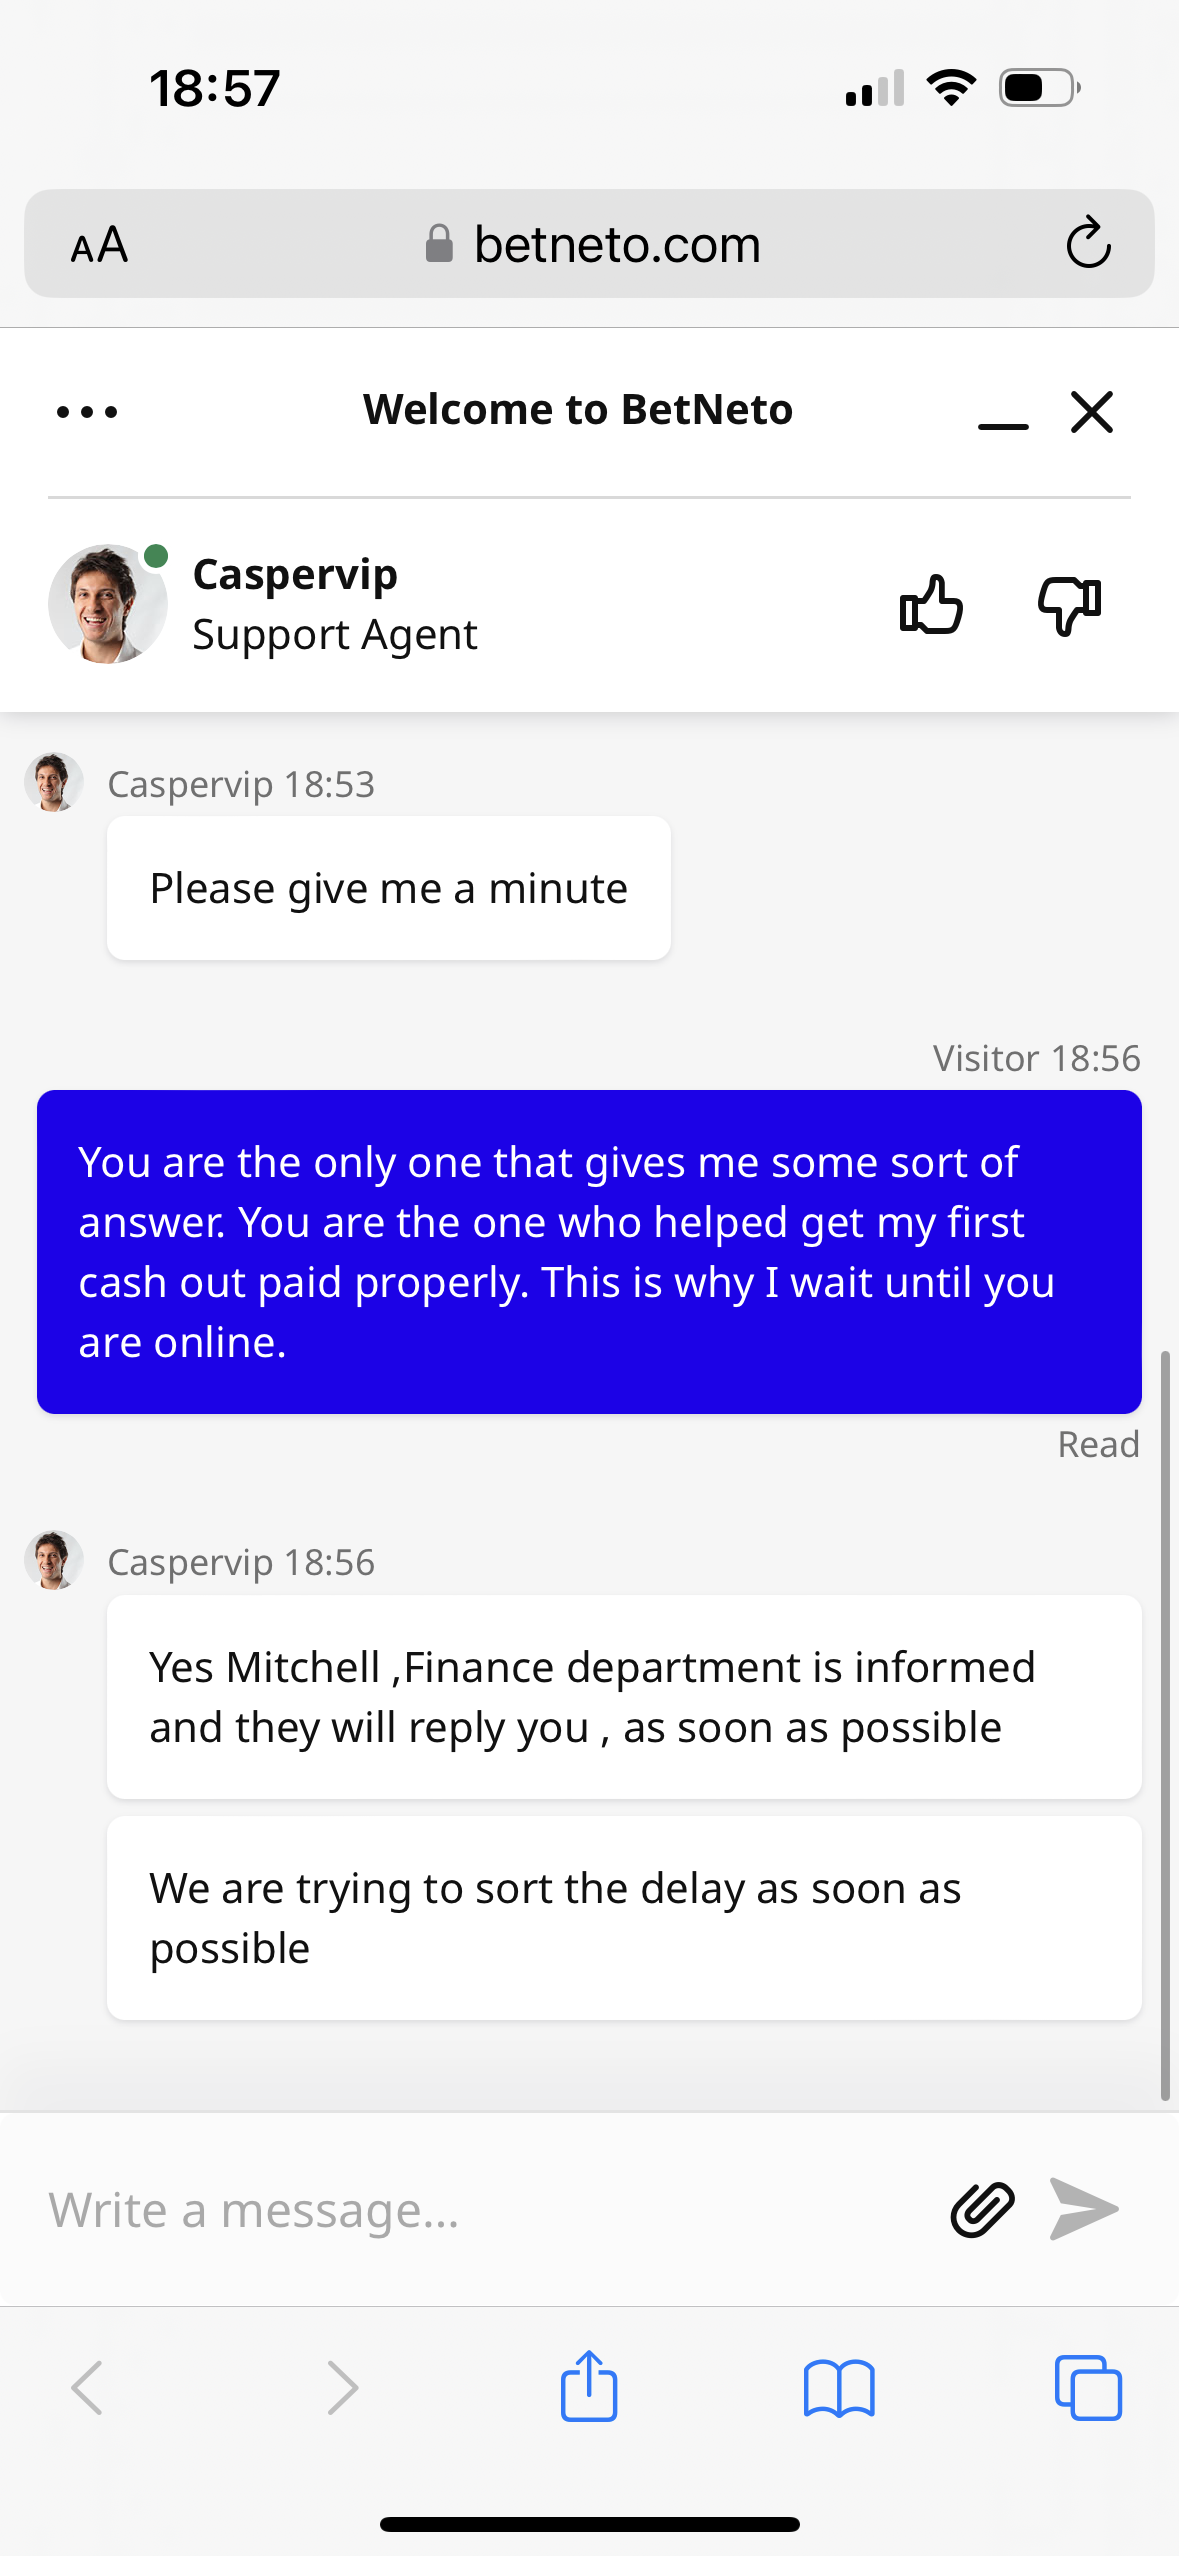Open the three-dot chat options menu
The height and width of the screenshot is (2556, 1179).
click(x=87, y=411)
